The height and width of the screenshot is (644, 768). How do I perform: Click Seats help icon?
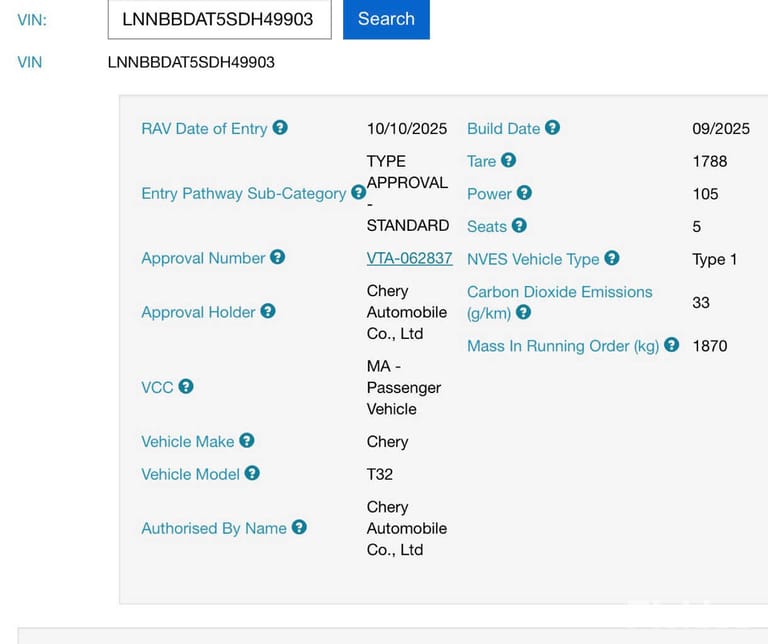pos(519,225)
